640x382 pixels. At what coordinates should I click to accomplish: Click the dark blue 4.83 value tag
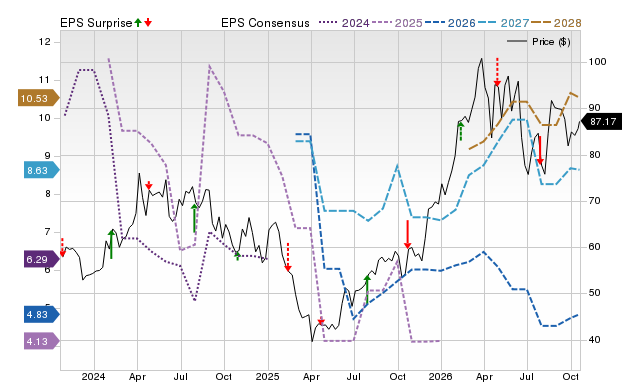[x=41, y=315]
